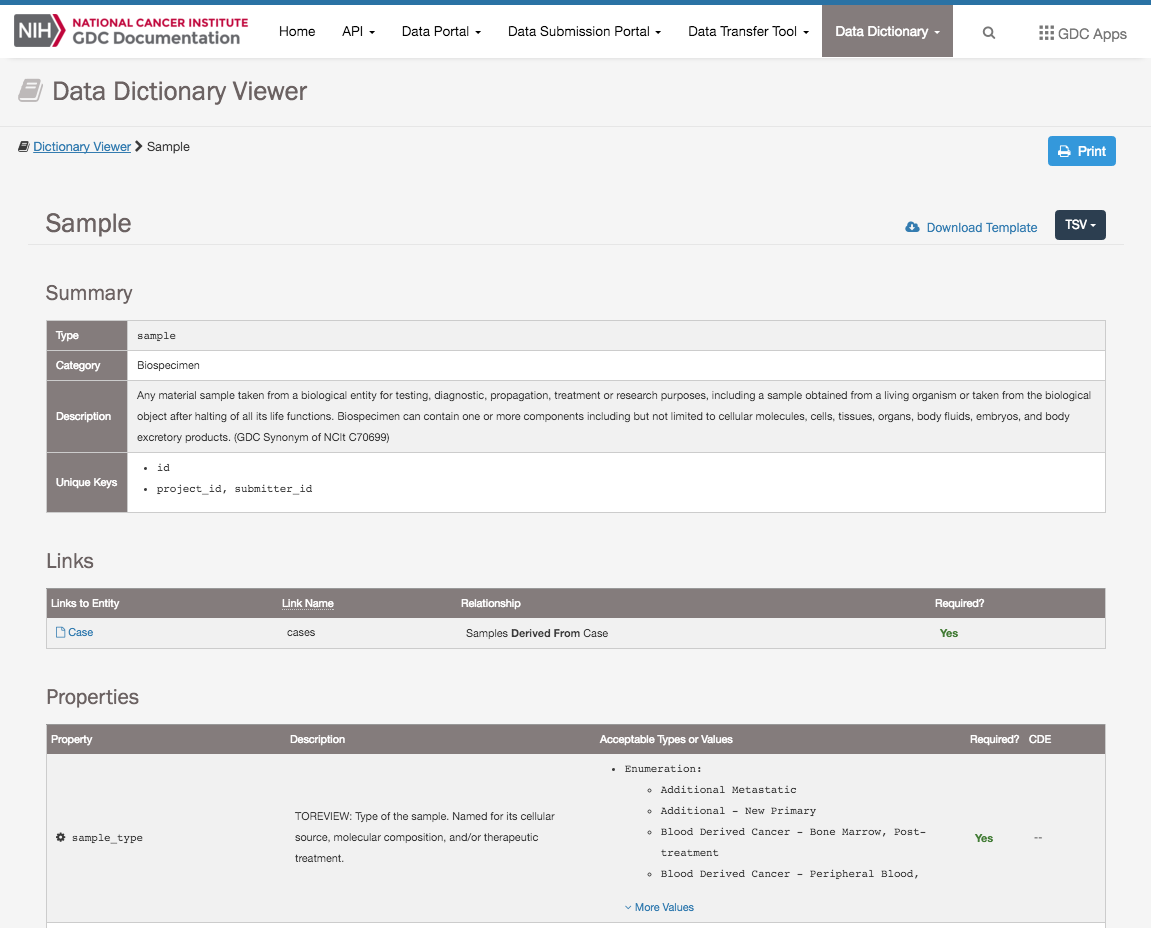
Task: Open the Data Transfer Tool menu
Action: click(x=748, y=32)
